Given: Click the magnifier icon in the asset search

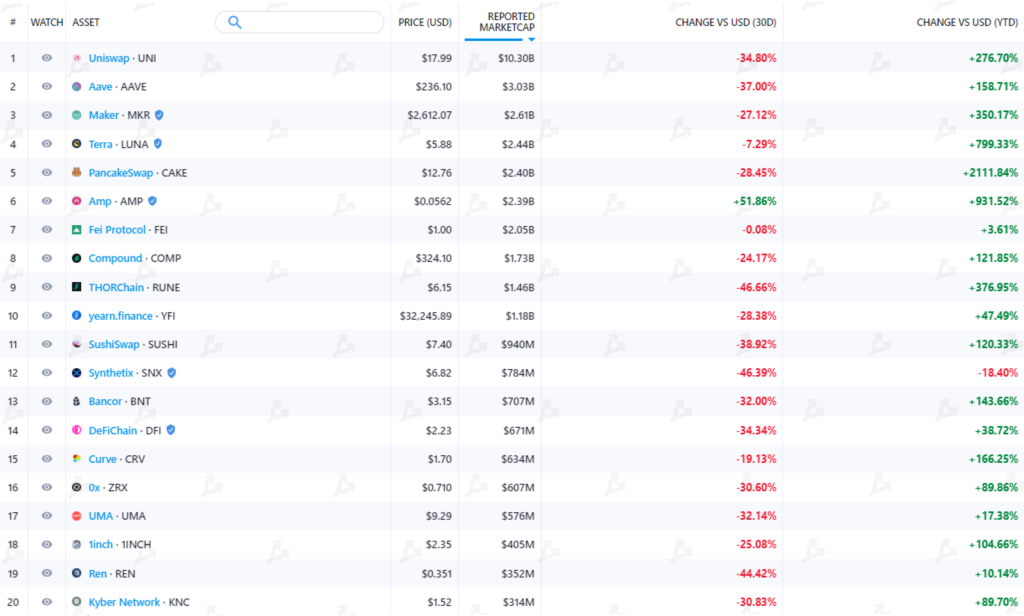Looking at the screenshot, I should (x=235, y=22).
